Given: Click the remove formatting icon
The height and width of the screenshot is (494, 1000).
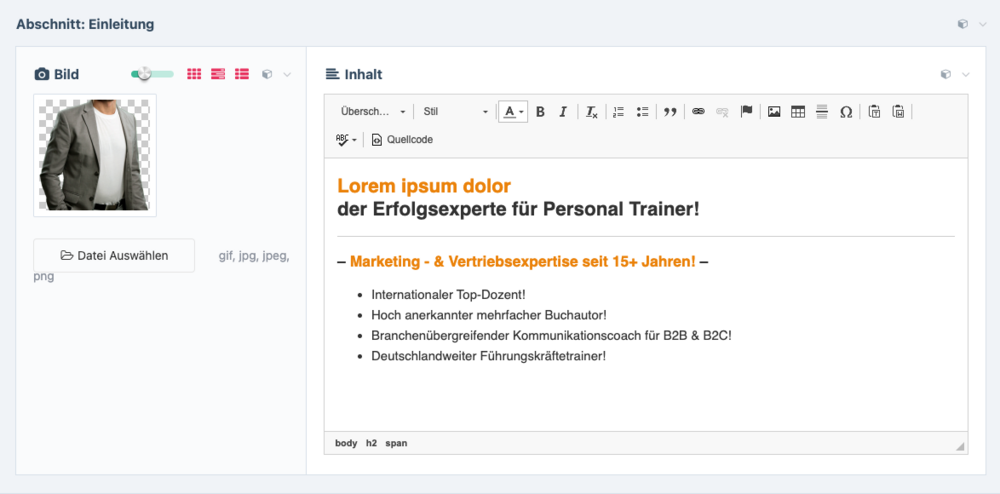Looking at the screenshot, I should [x=591, y=112].
